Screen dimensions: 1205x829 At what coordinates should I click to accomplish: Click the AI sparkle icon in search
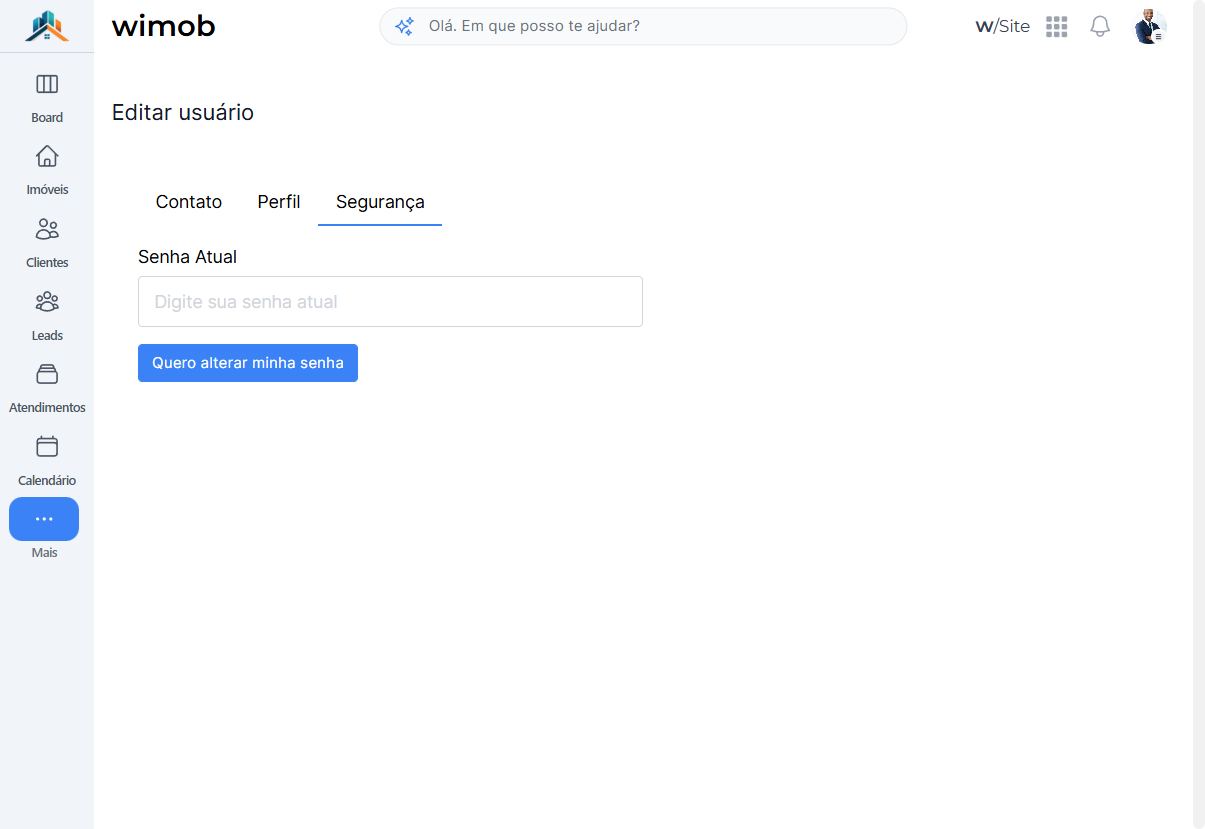[x=404, y=26]
